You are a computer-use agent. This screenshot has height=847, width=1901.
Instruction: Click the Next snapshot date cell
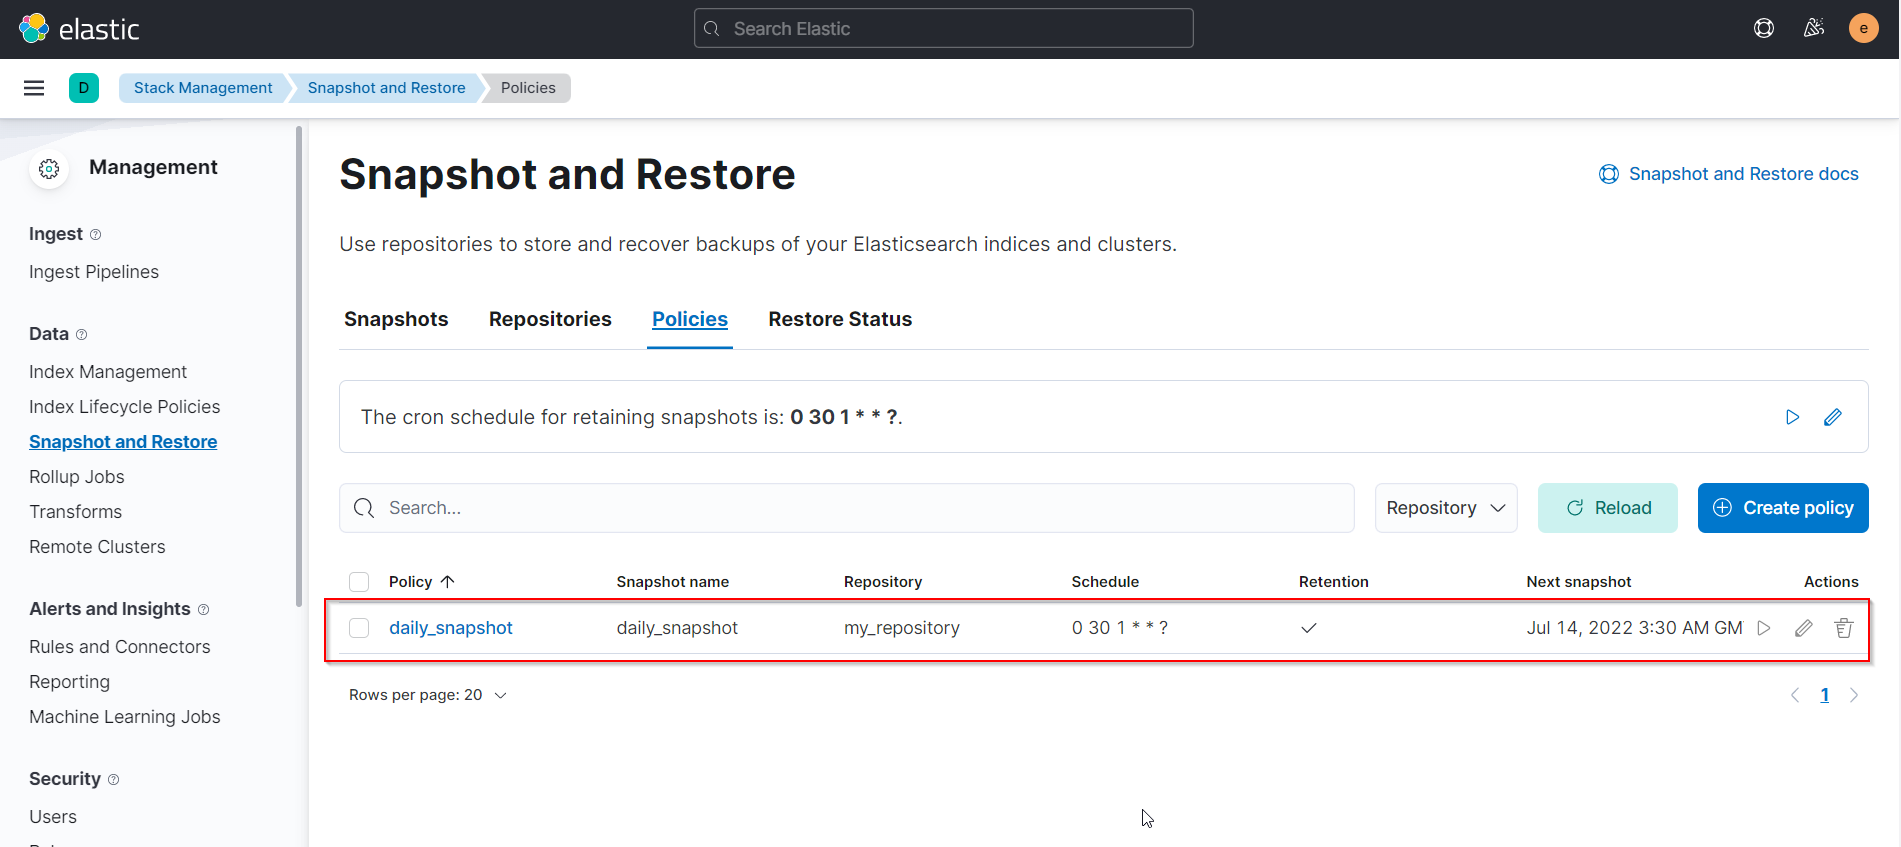point(1634,628)
